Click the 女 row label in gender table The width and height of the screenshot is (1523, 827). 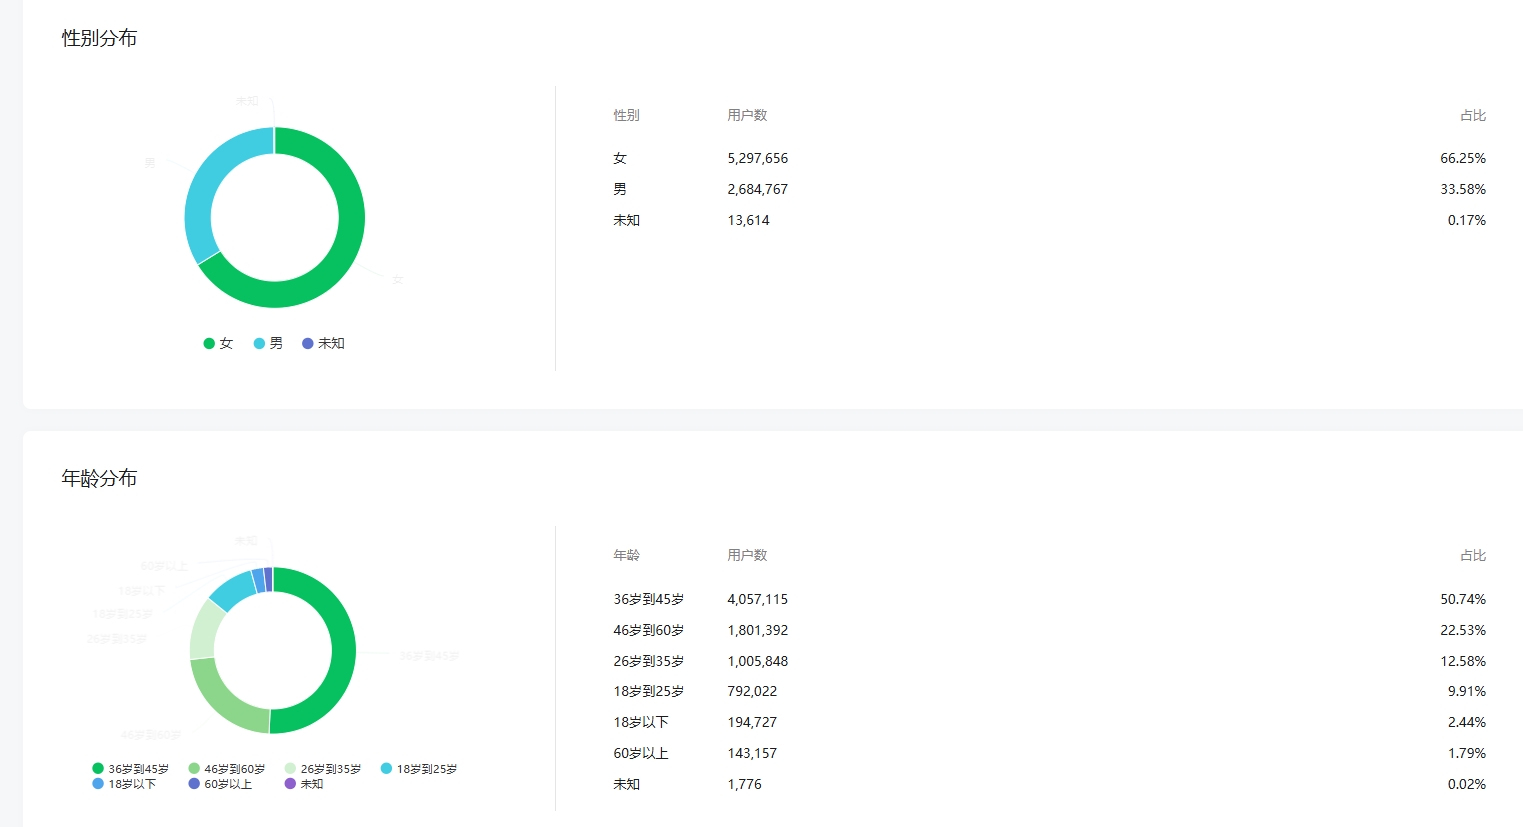620,158
